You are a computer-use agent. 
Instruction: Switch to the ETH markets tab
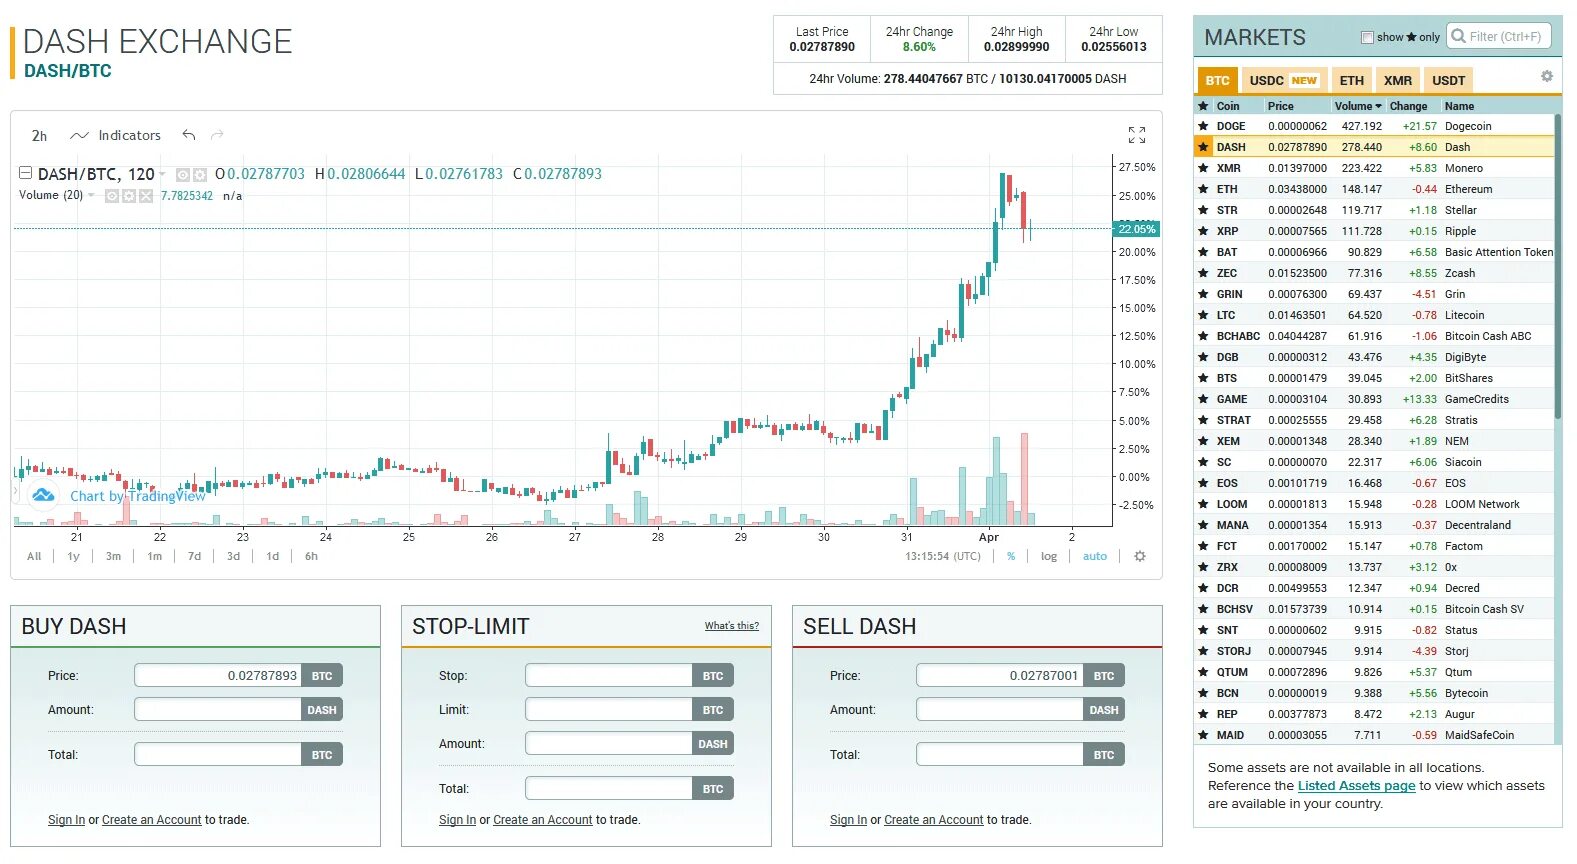point(1351,80)
